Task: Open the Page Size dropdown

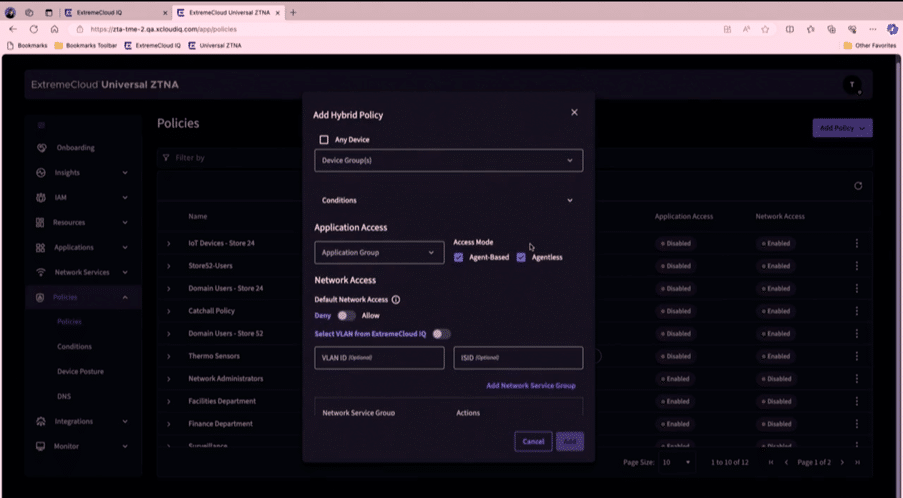Action: click(x=677, y=462)
